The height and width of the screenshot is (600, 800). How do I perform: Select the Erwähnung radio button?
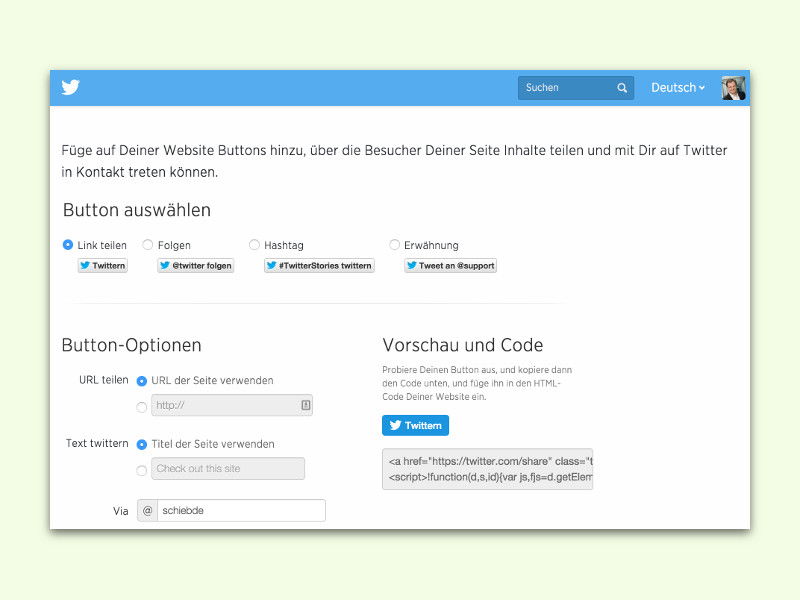[394, 245]
